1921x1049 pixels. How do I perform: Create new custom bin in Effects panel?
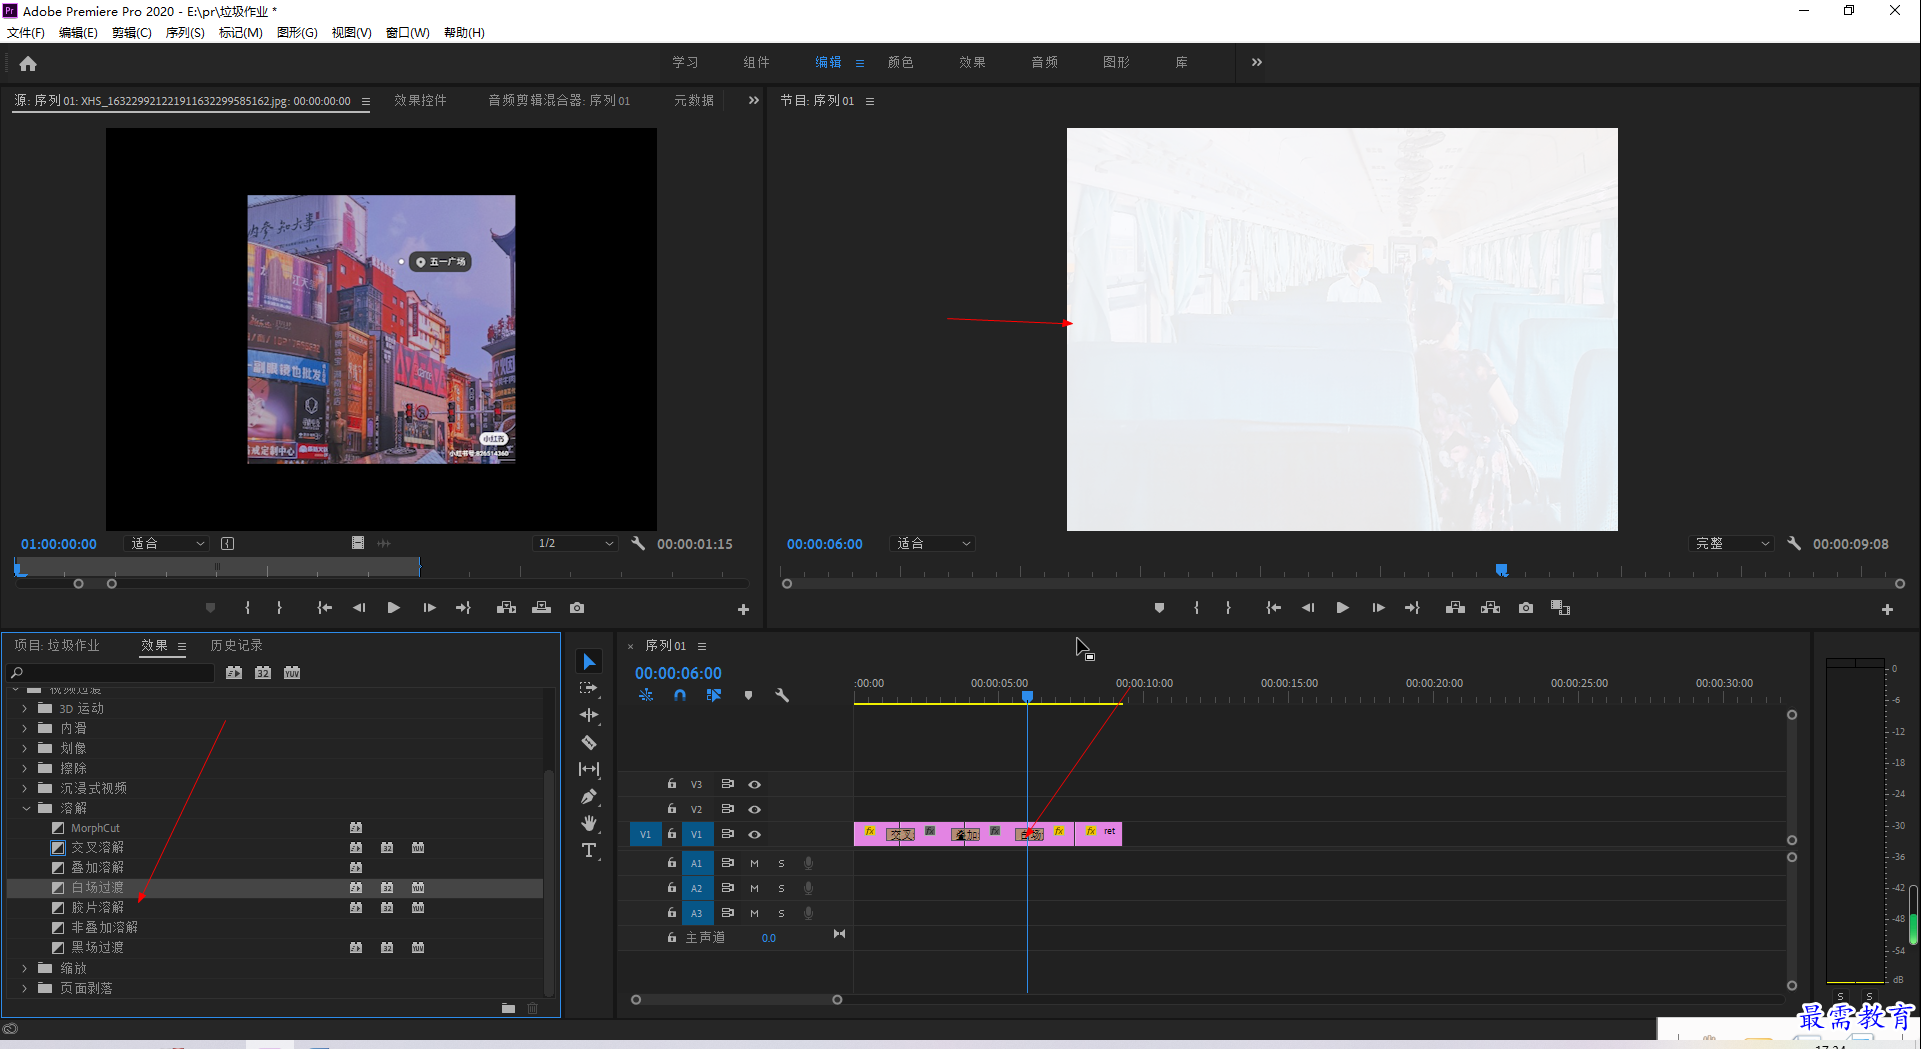coord(508,1008)
